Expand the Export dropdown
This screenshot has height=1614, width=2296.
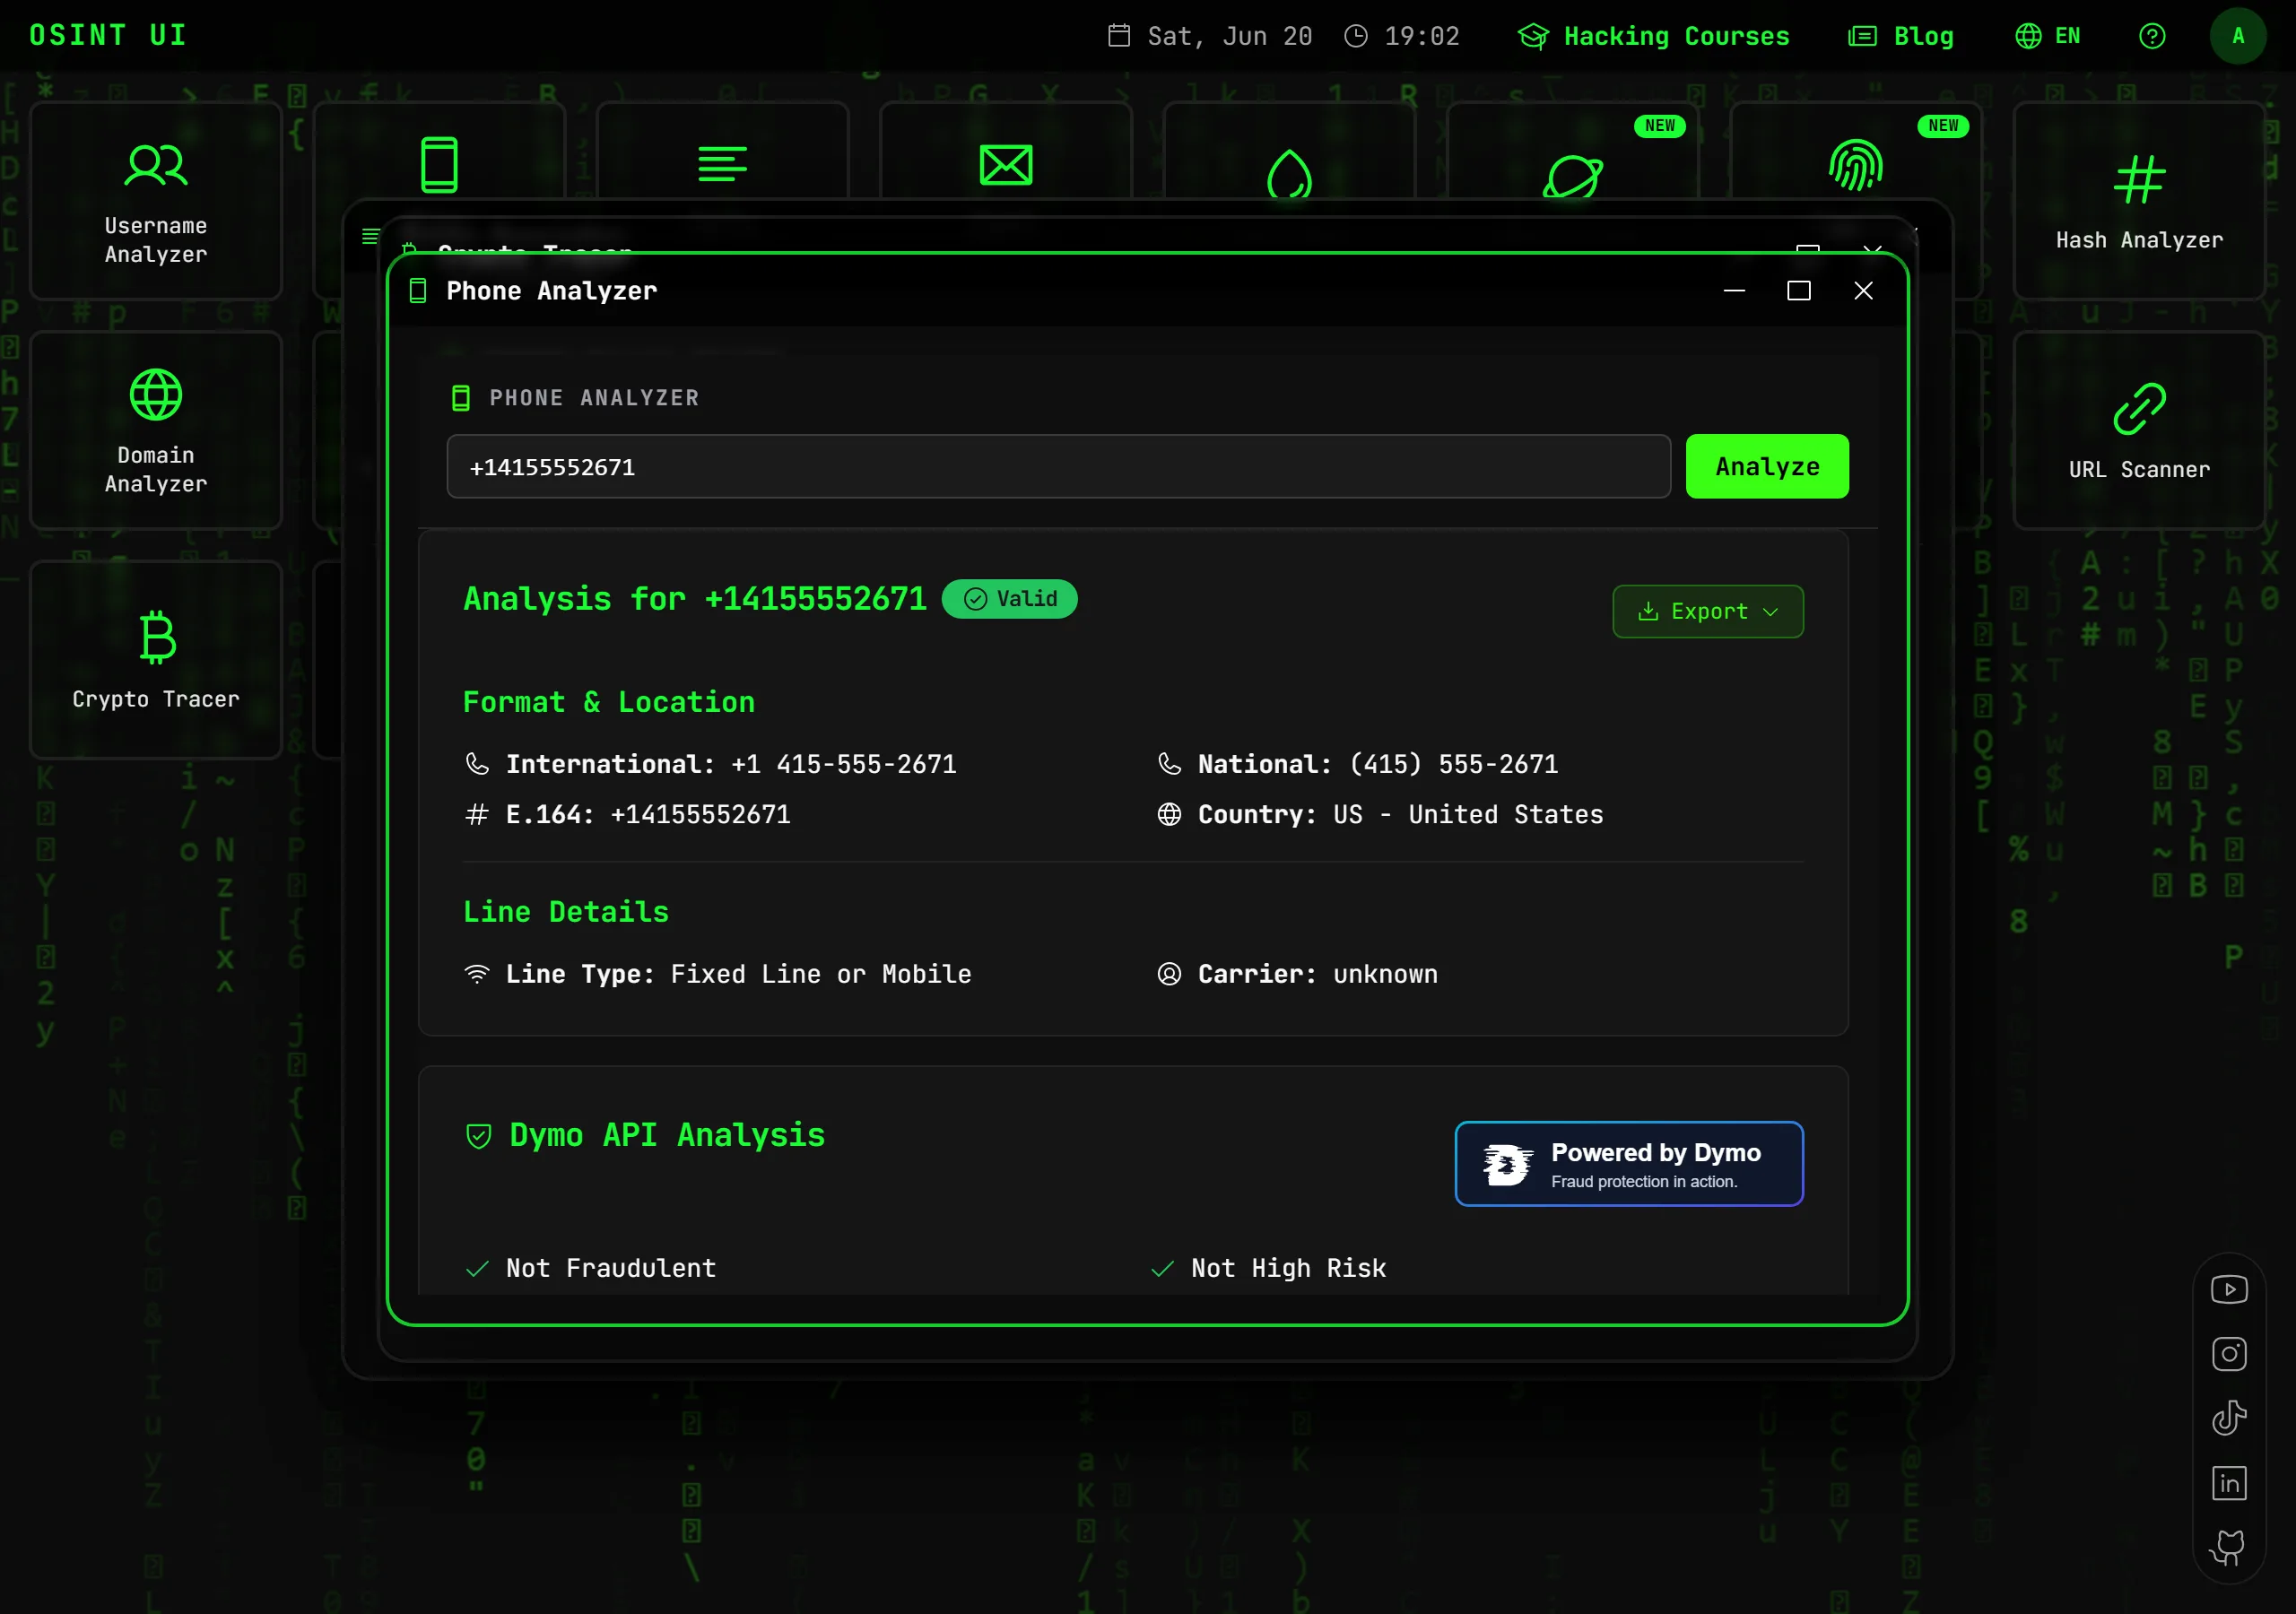click(x=1708, y=611)
